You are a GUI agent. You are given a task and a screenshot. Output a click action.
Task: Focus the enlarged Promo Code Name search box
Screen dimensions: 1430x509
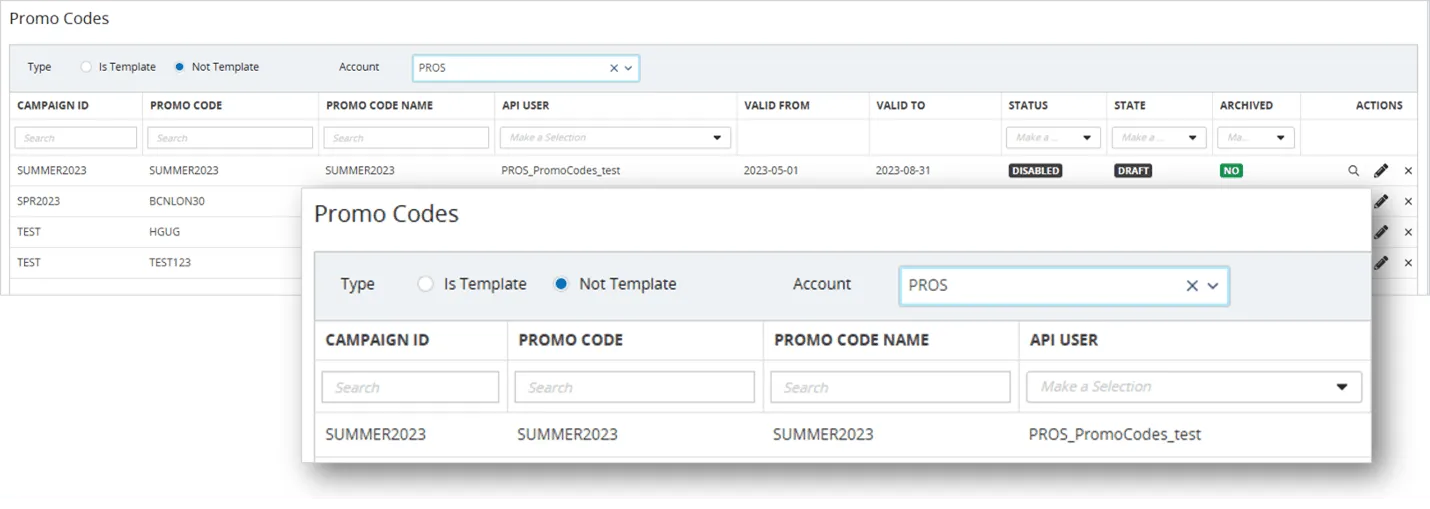click(x=890, y=387)
